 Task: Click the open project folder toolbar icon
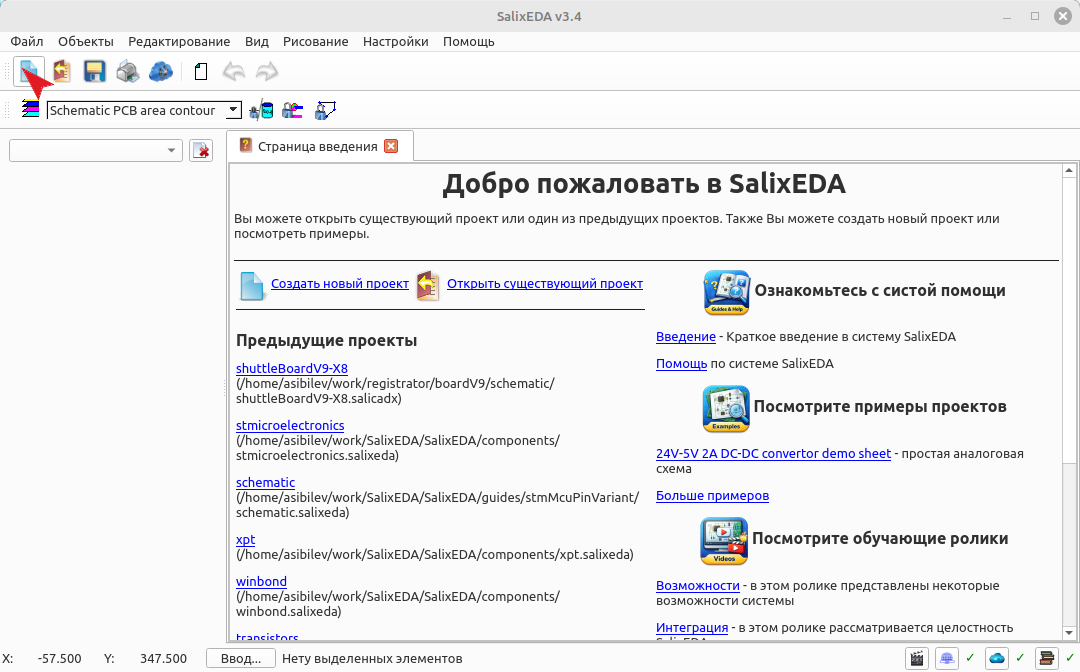(62, 71)
